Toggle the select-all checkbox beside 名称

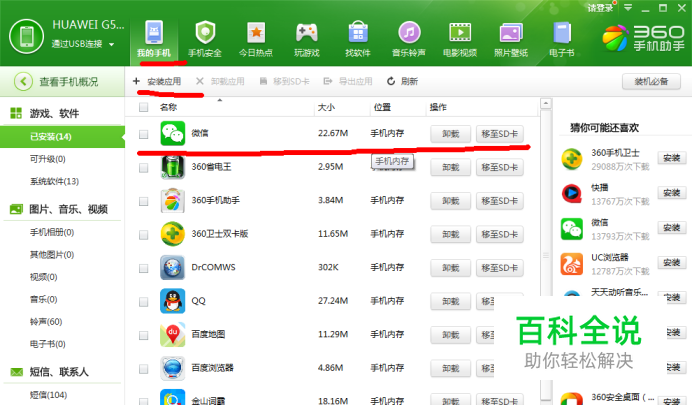coord(143,107)
